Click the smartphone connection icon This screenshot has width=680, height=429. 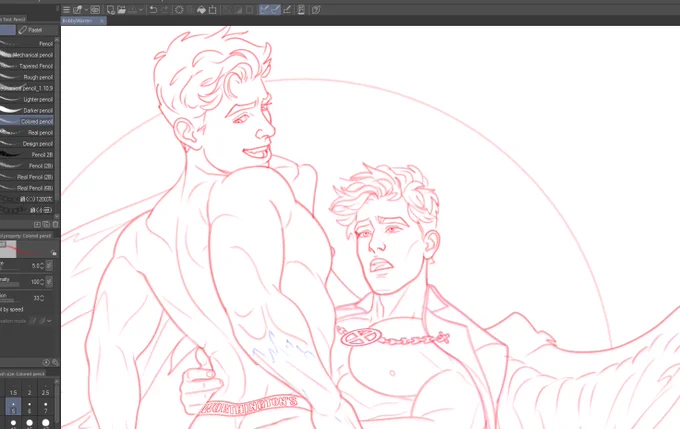click(301, 10)
